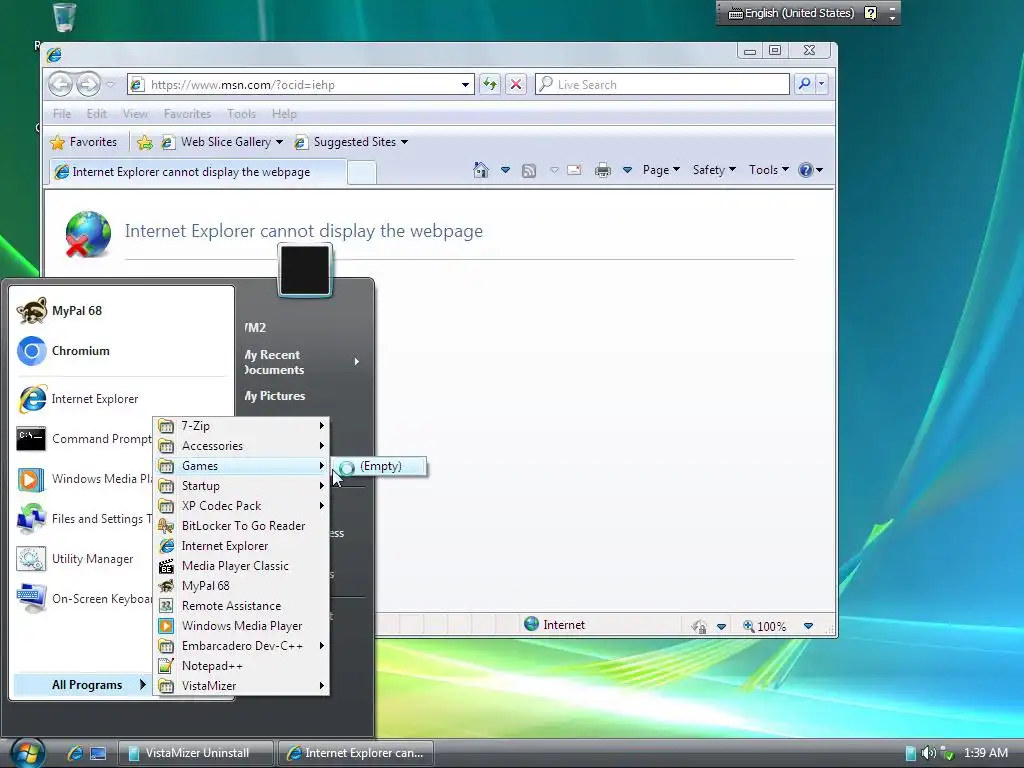Image resolution: width=1024 pixels, height=768 pixels.
Task: Launch MyPal 68 from All Programs list
Action: pos(241,586)
